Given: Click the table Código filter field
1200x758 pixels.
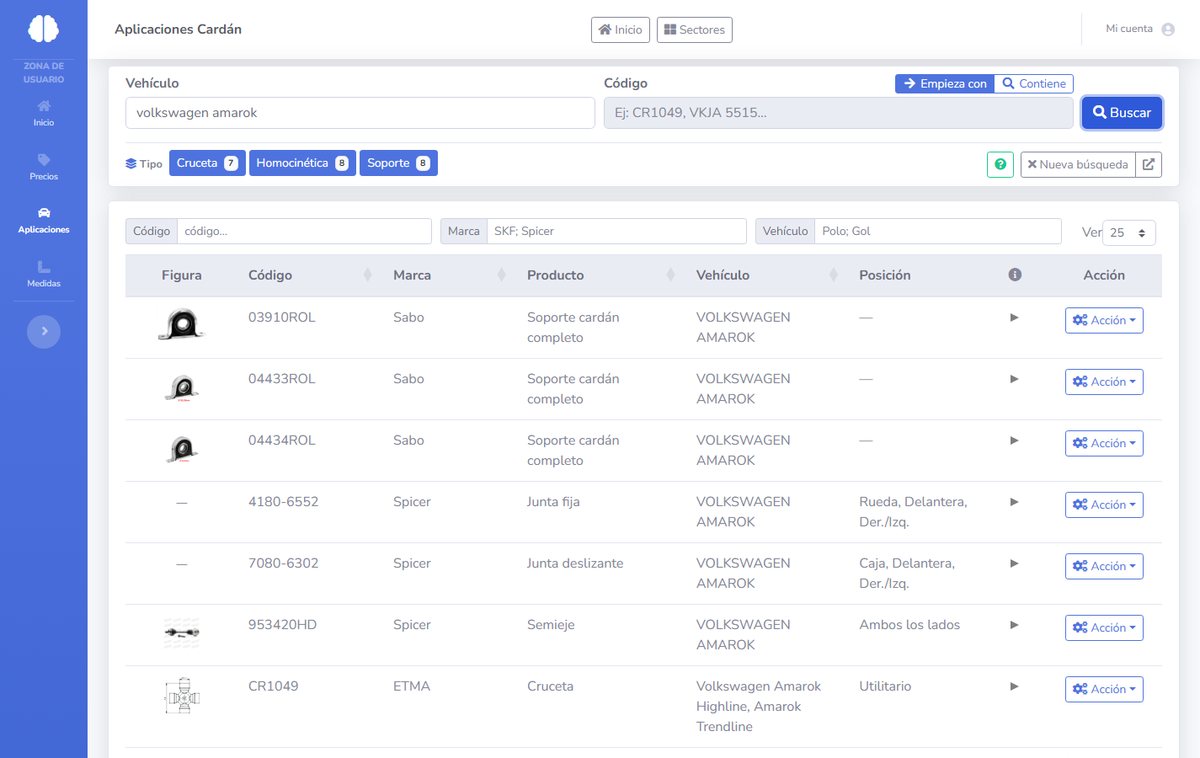Looking at the screenshot, I should (304, 231).
